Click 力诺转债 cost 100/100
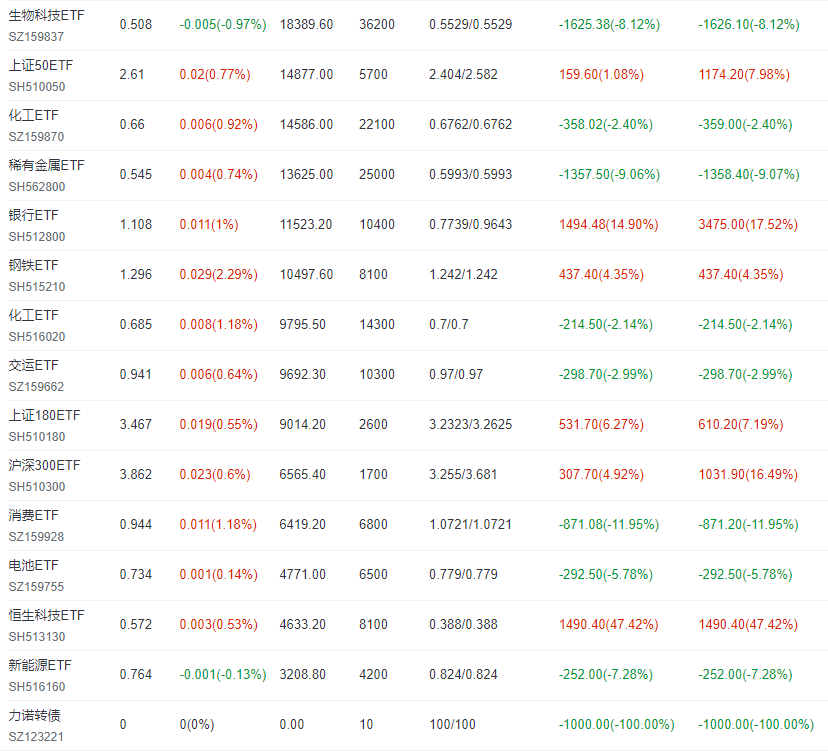 [x=452, y=725]
